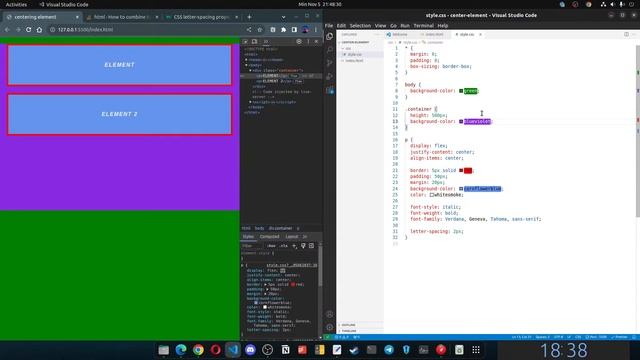Switch to the Computed tab in DevTools
This screenshot has width=640, height=360.
click(269, 237)
